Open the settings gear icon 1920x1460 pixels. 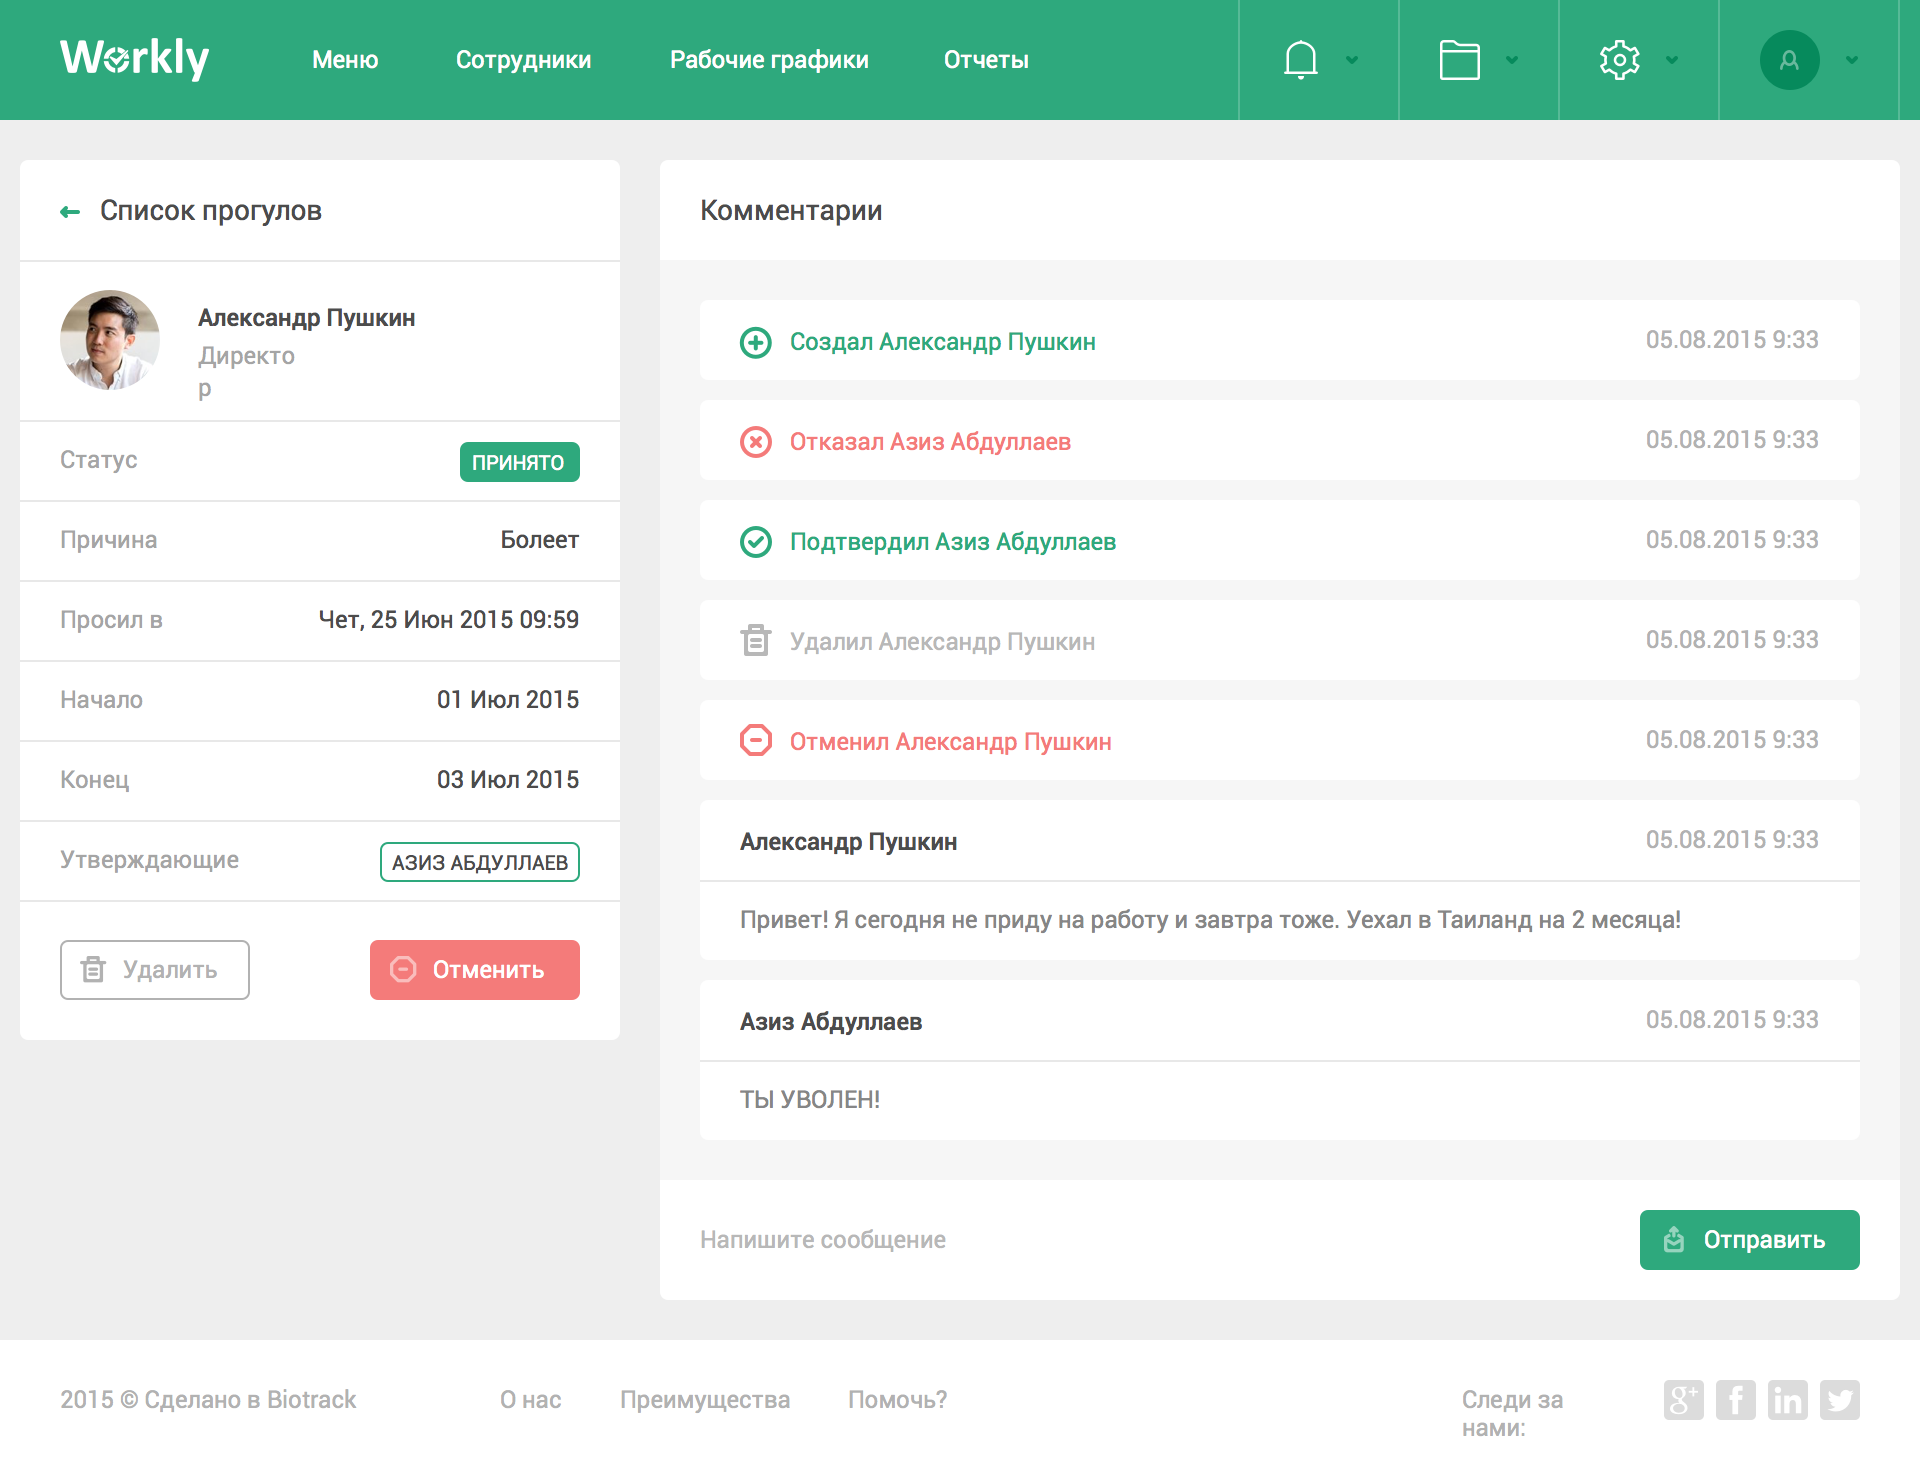[1619, 59]
